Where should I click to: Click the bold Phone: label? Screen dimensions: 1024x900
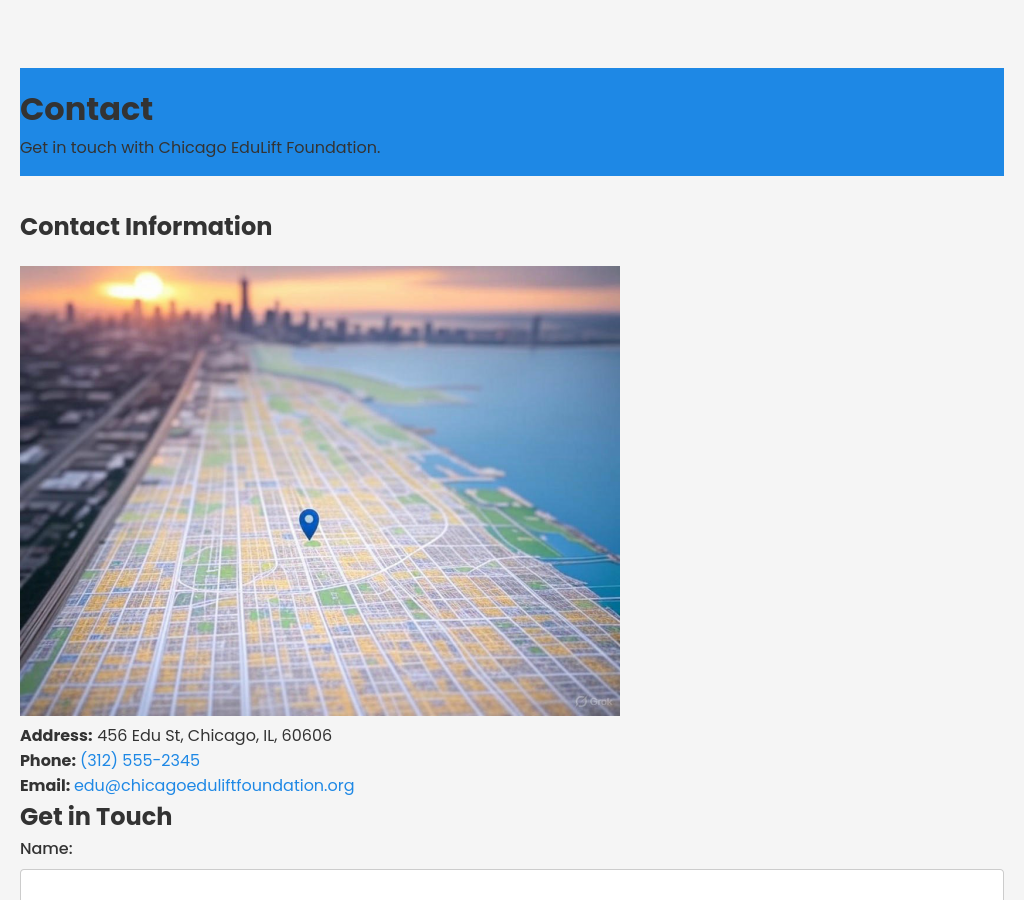(x=48, y=761)
